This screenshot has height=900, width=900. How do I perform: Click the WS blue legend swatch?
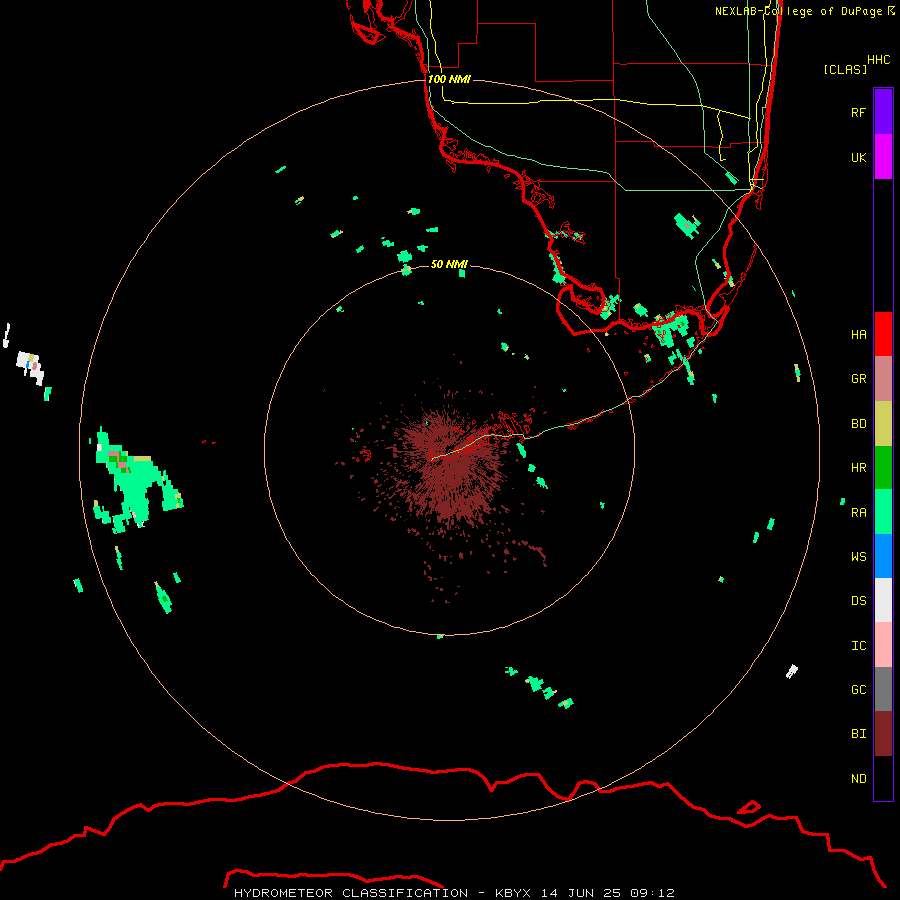[x=883, y=556]
